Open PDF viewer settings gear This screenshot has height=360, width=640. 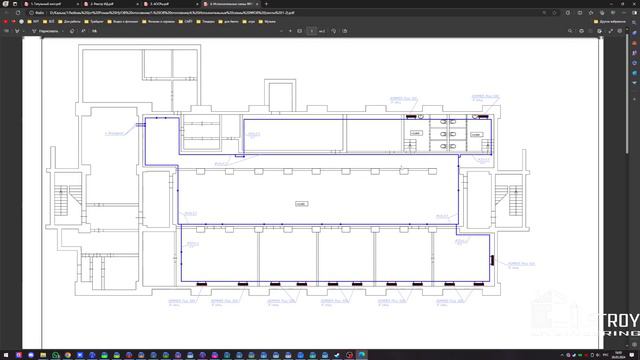(620, 31)
